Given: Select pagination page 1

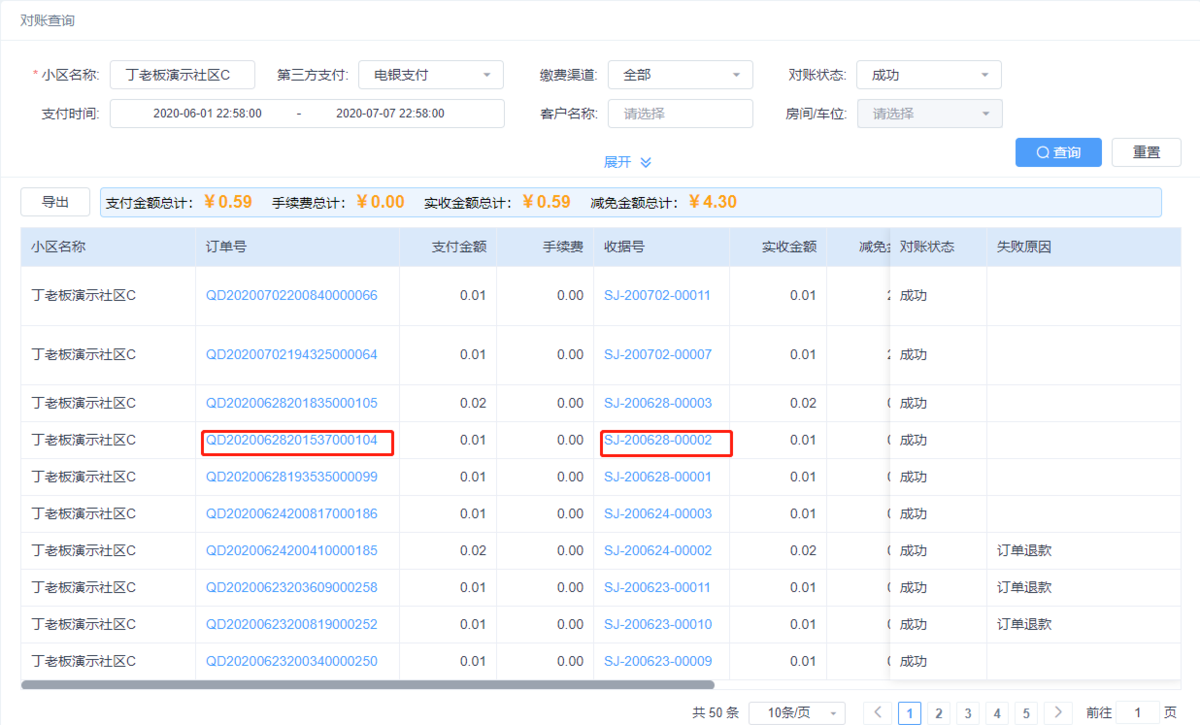Looking at the screenshot, I should coord(910,713).
